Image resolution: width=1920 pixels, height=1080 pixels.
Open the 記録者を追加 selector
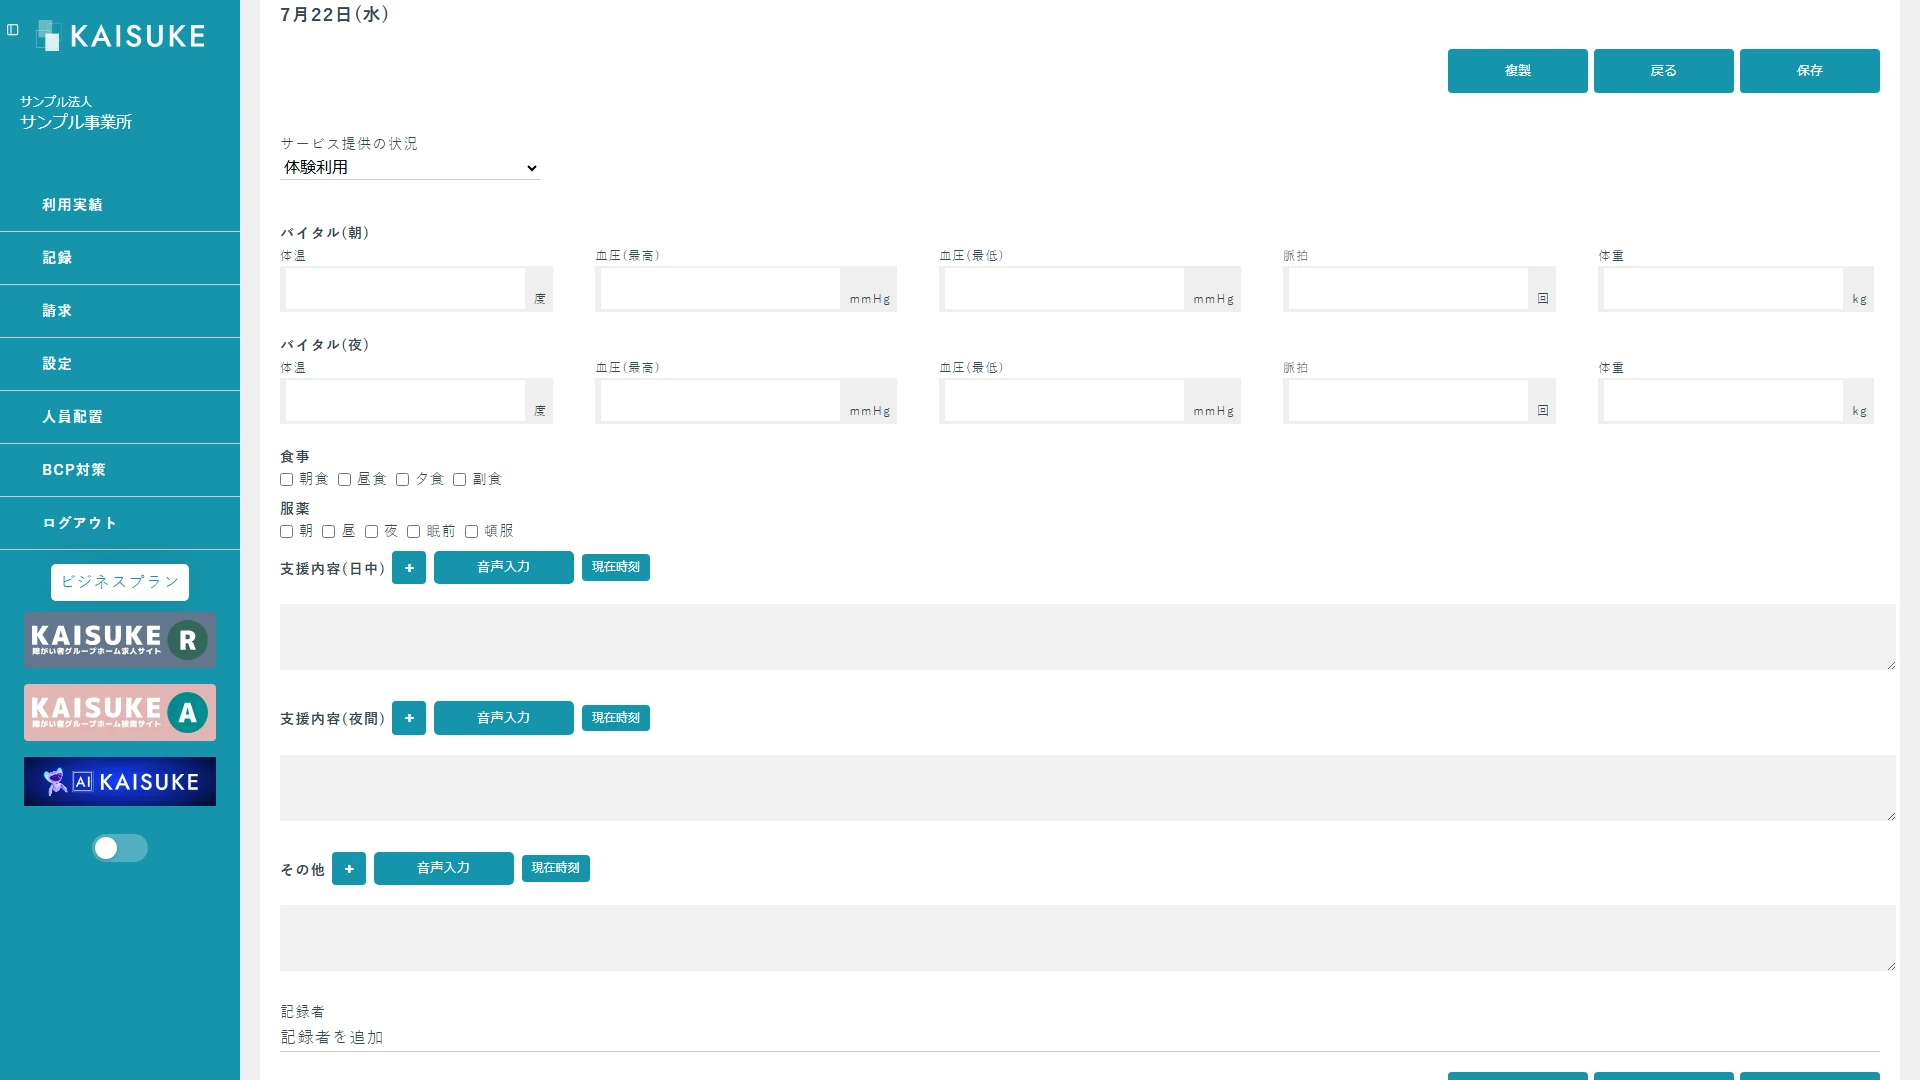[1080, 1038]
